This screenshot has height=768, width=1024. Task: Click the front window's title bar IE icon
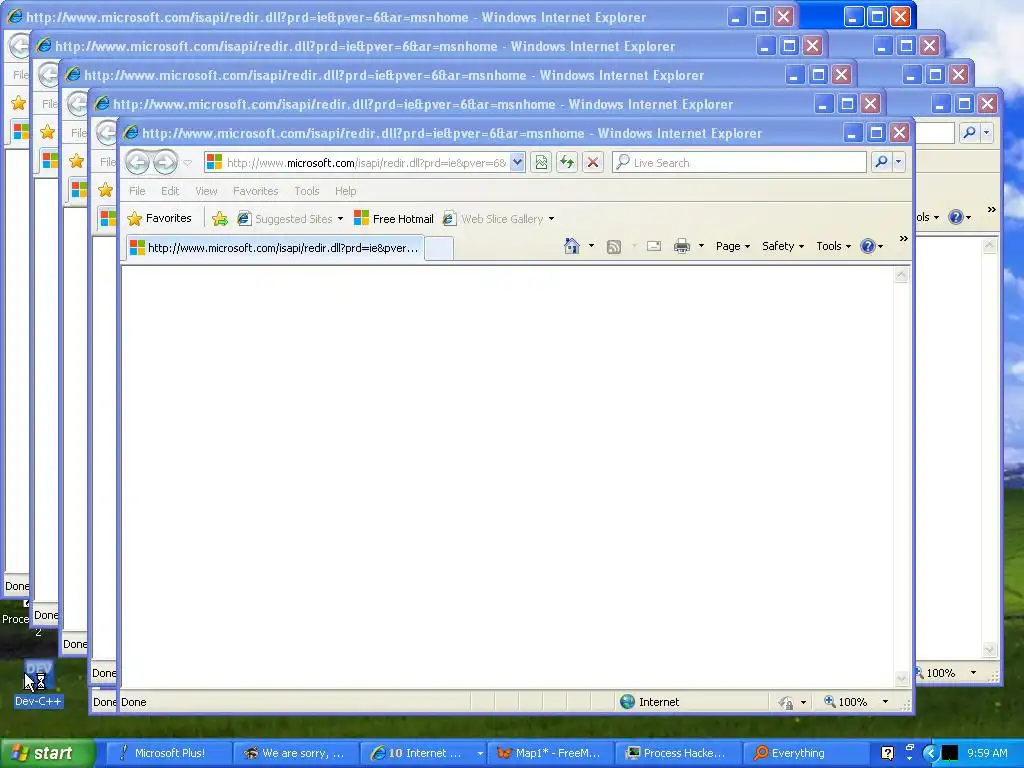point(131,133)
